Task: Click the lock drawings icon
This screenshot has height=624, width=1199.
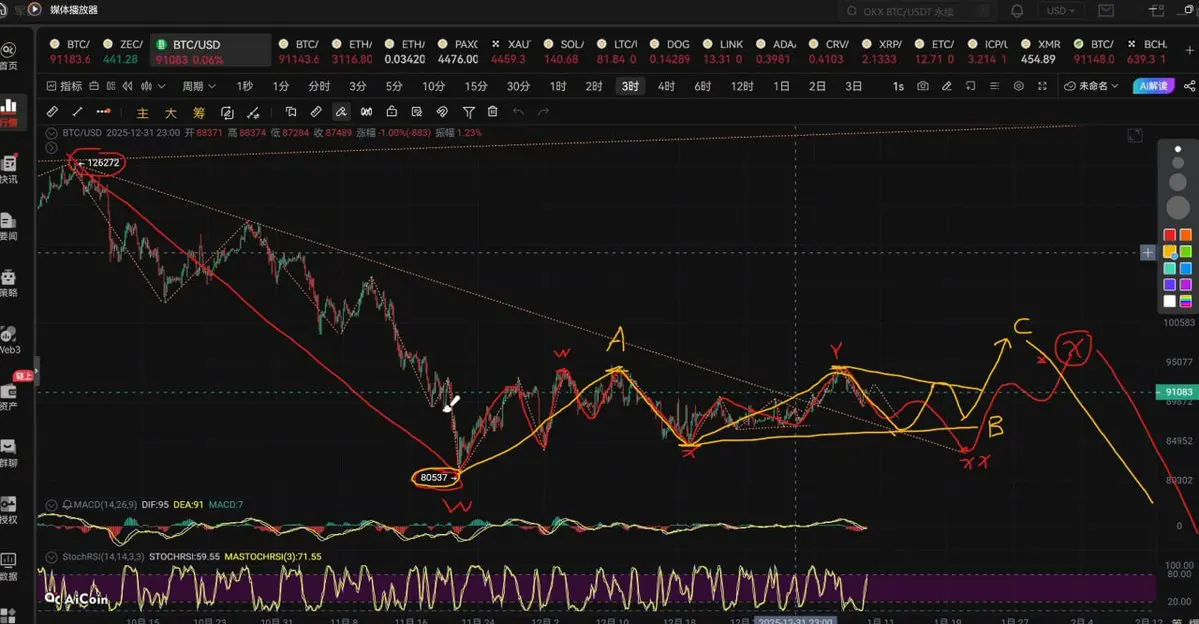Action: click(x=392, y=112)
